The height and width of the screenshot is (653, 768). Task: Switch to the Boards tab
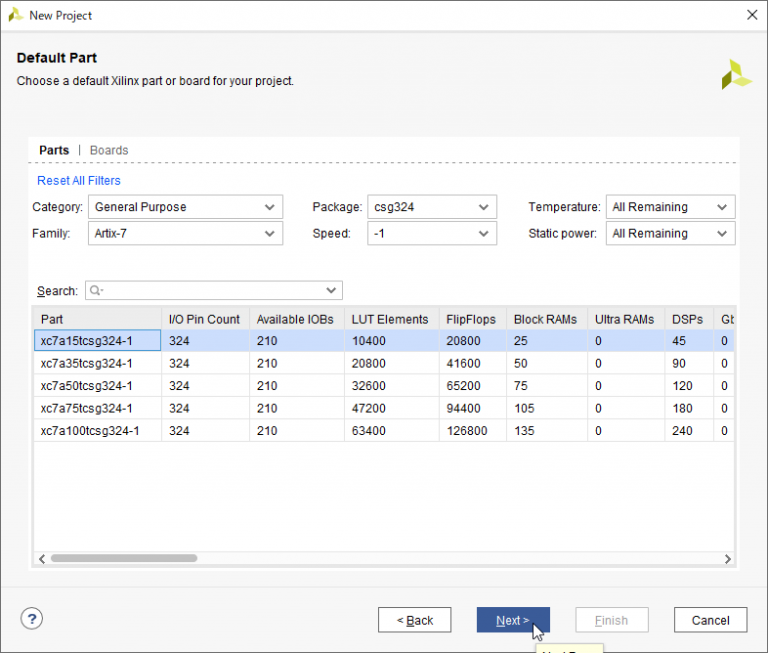[109, 150]
